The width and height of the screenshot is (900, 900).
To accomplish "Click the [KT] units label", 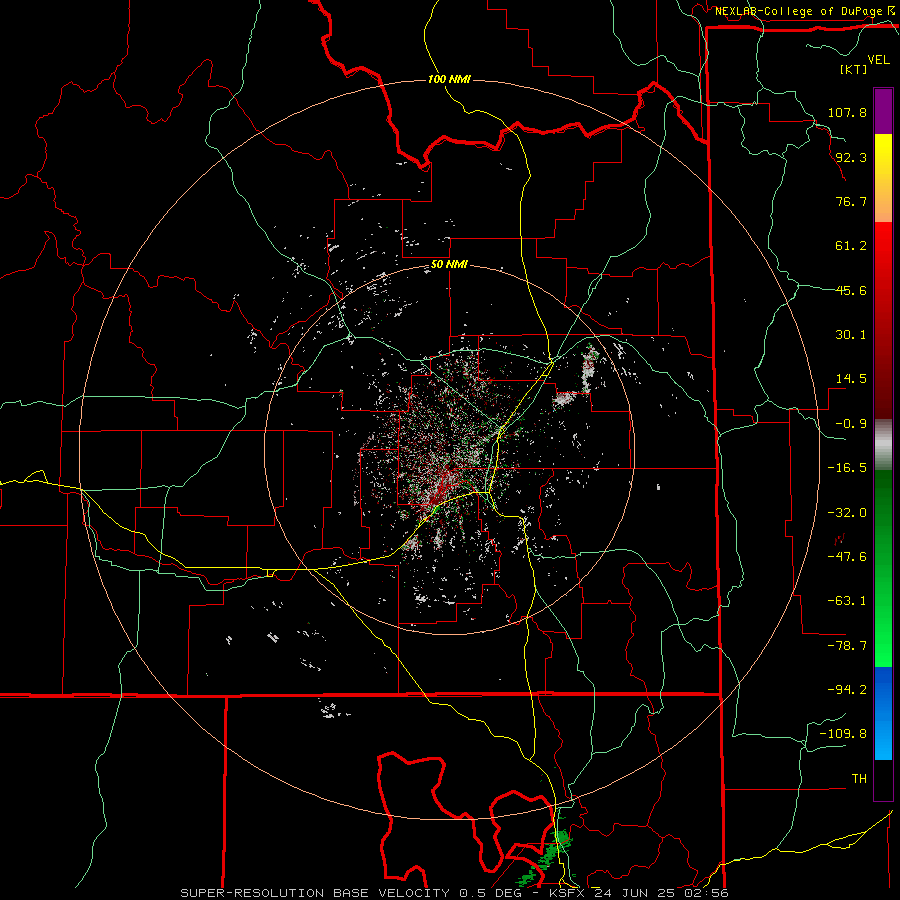I will [853, 69].
